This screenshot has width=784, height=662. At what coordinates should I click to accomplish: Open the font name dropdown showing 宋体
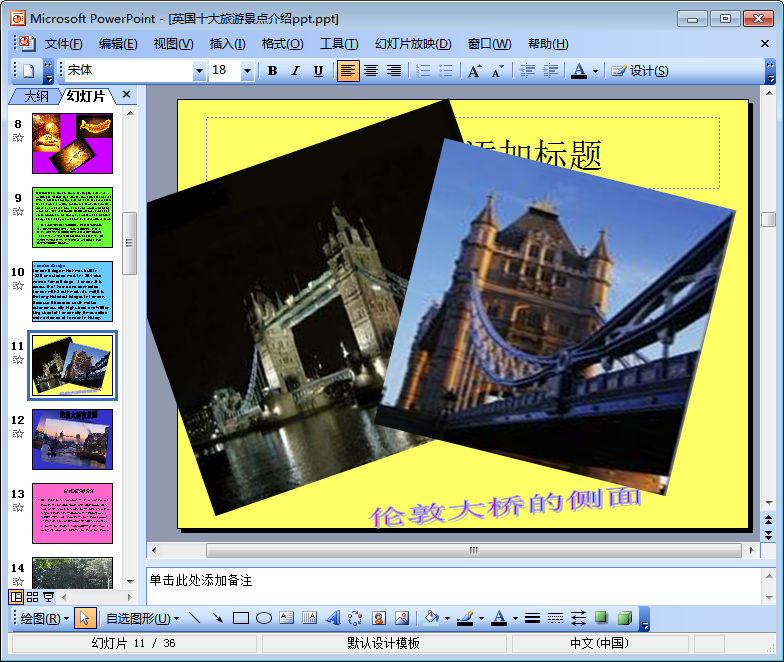(x=199, y=71)
